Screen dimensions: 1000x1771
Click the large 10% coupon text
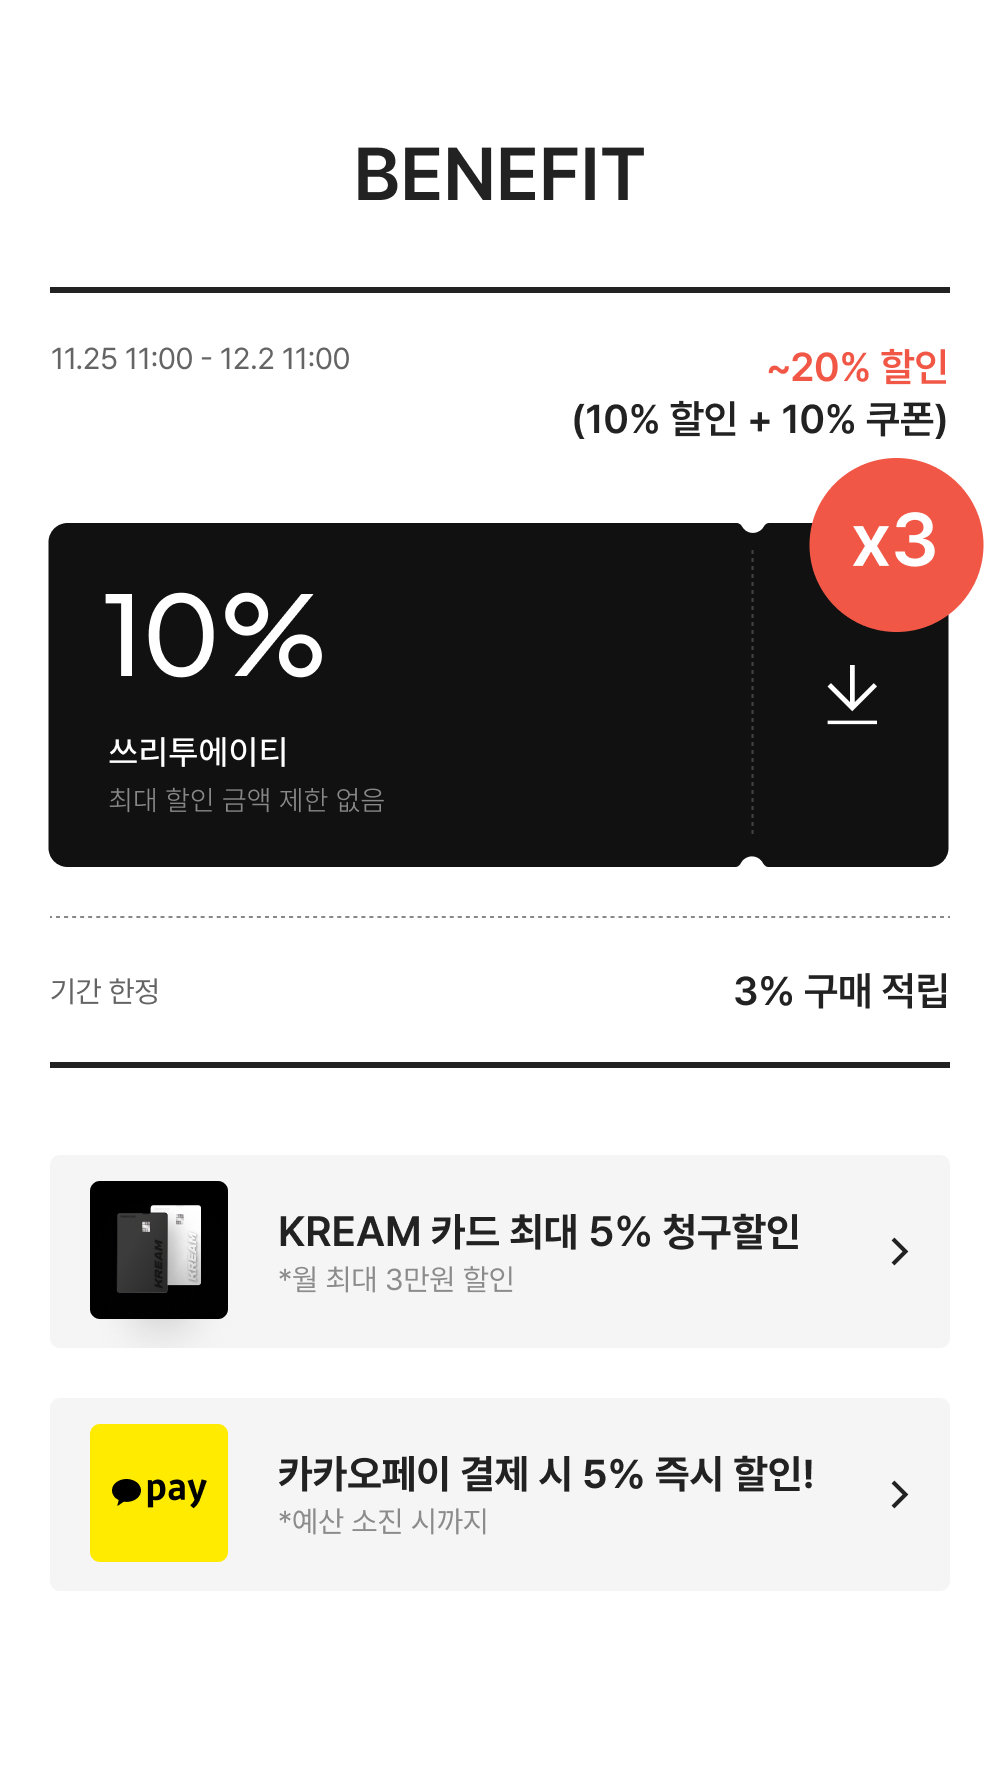click(214, 636)
